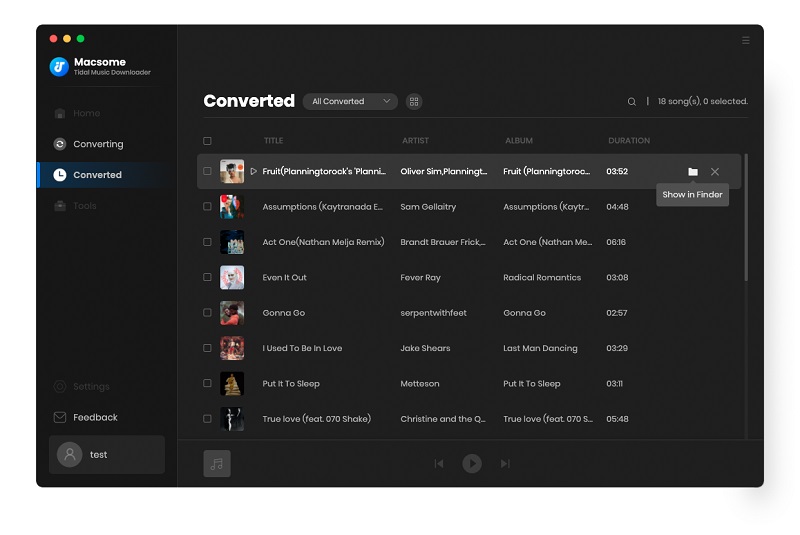Screen dimensions: 800x535
Task: Click the Converted clock icon
Action: coord(60,175)
